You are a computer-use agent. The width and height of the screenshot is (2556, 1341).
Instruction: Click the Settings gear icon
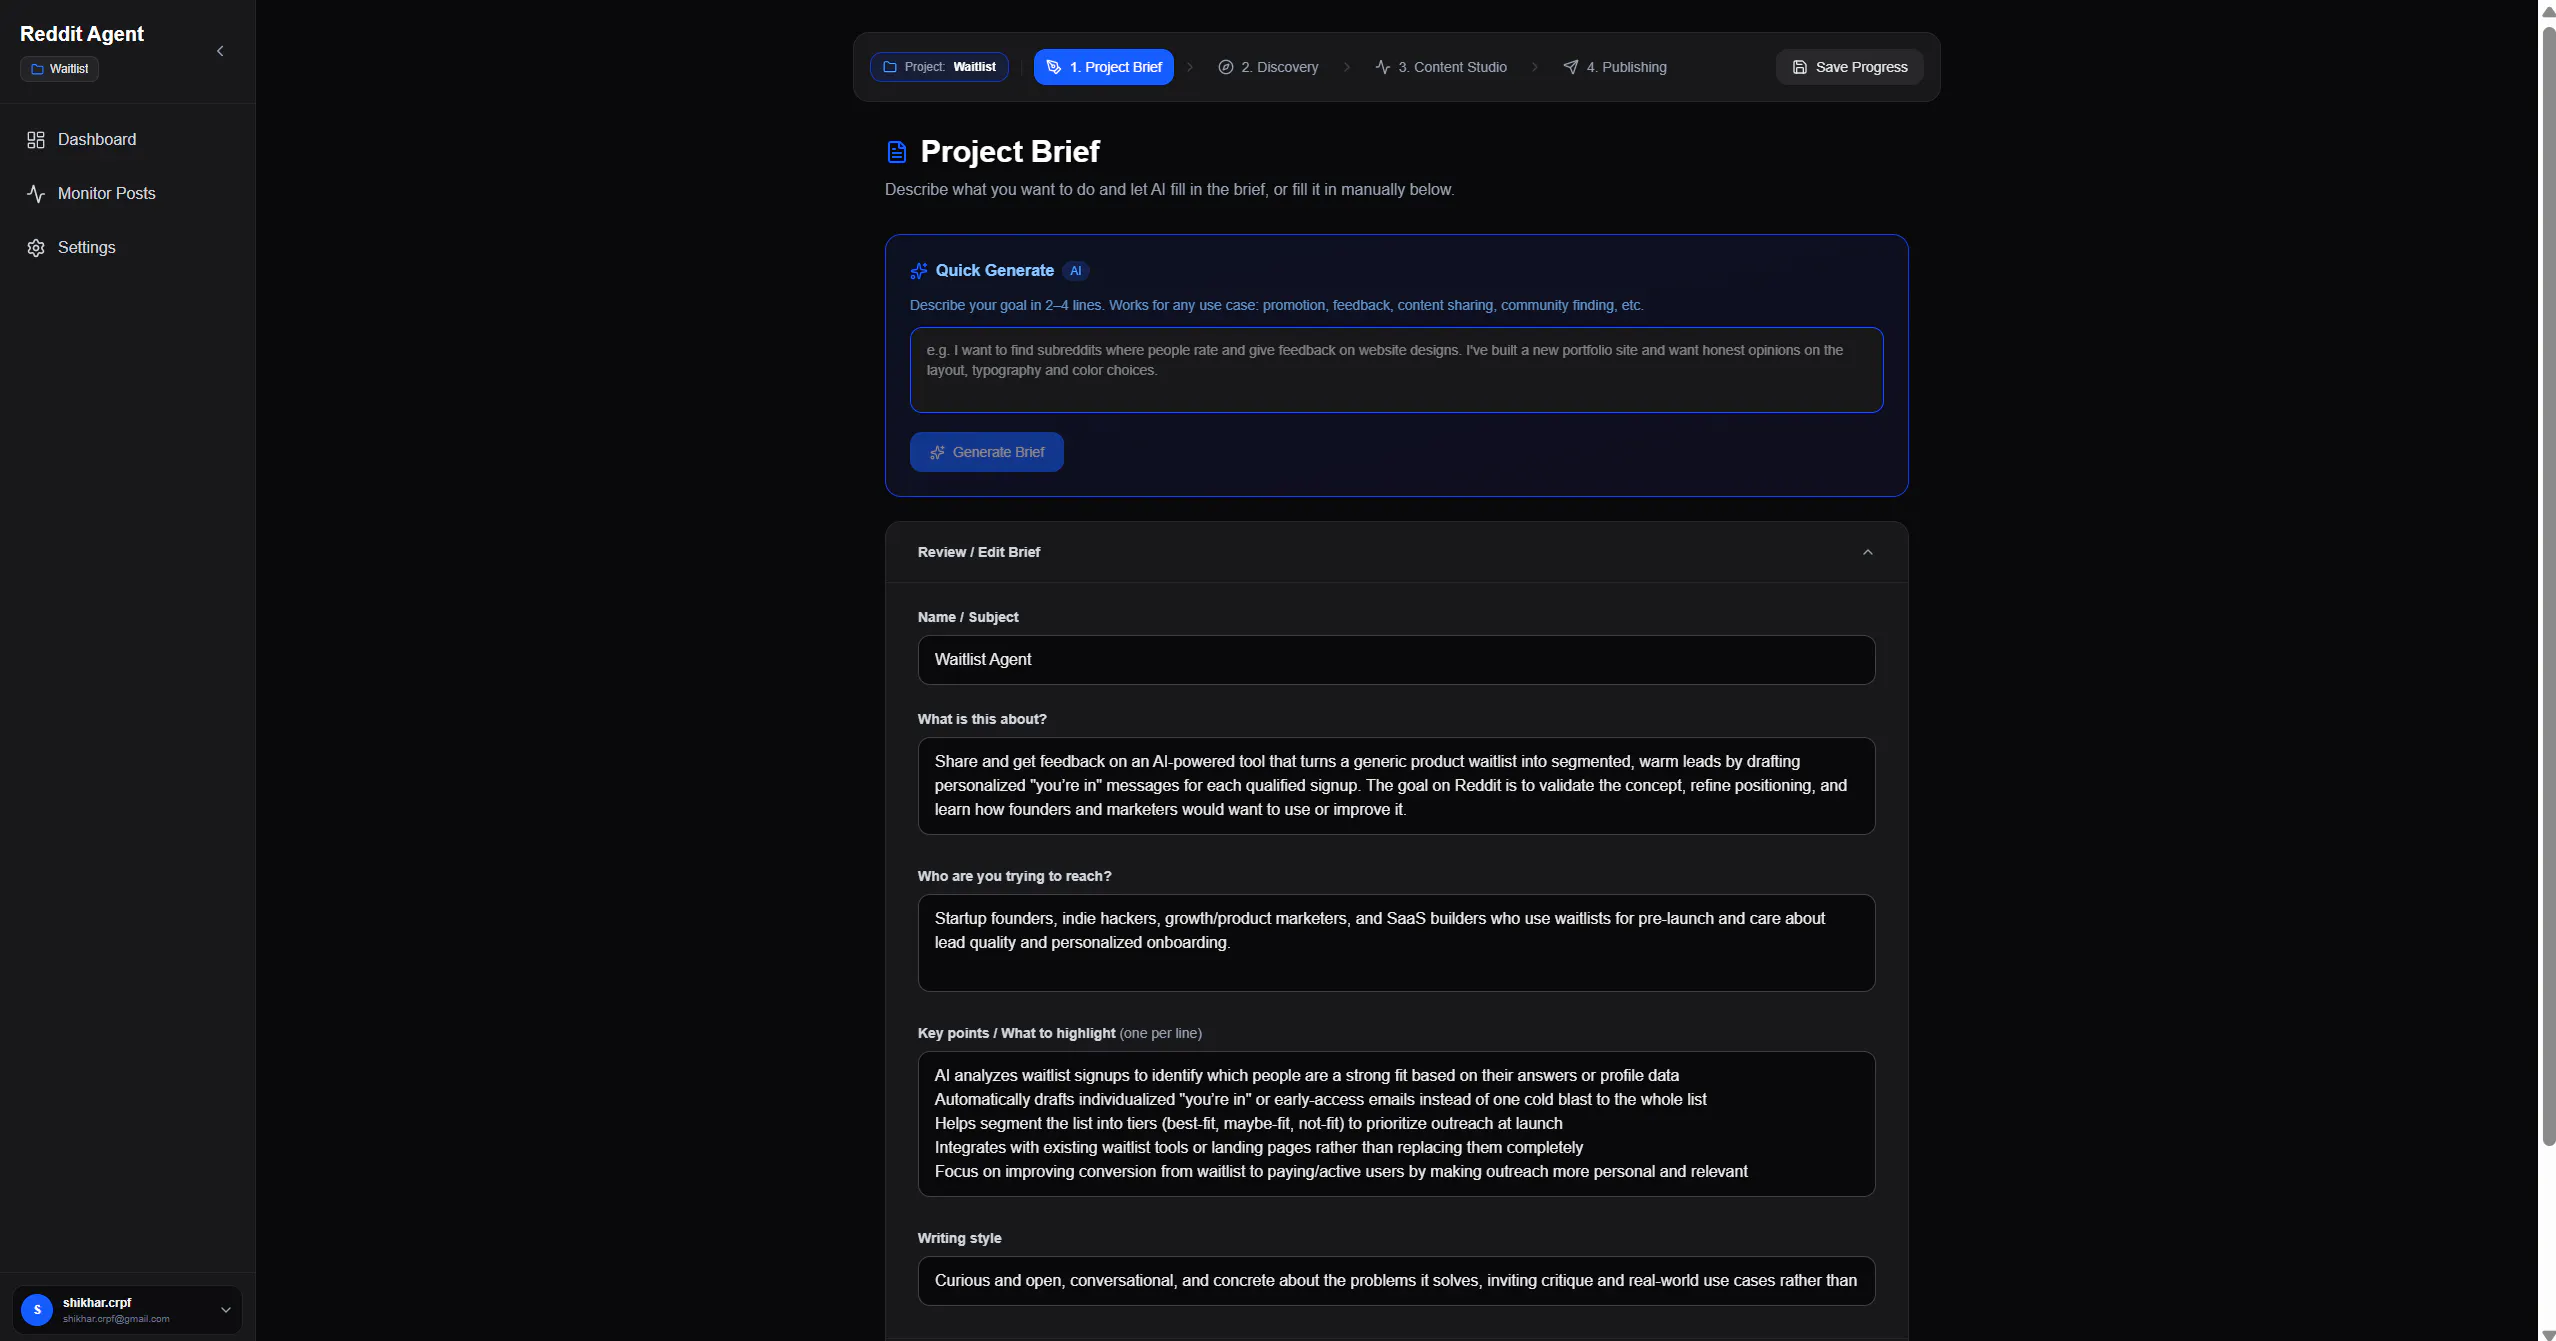36,248
